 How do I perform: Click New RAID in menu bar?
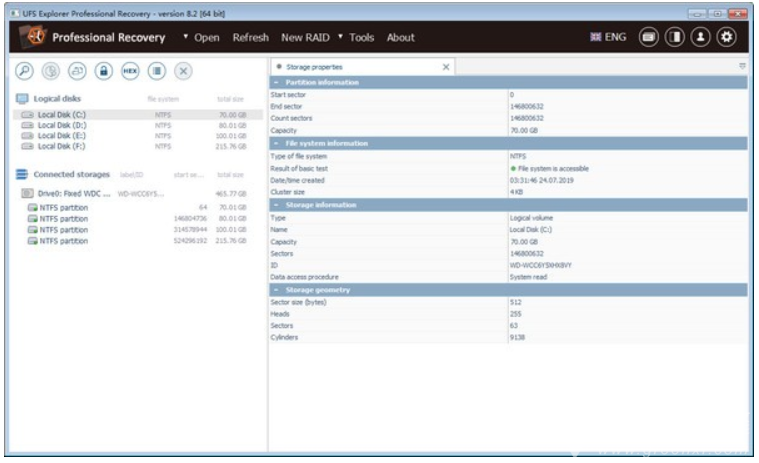tap(305, 37)
